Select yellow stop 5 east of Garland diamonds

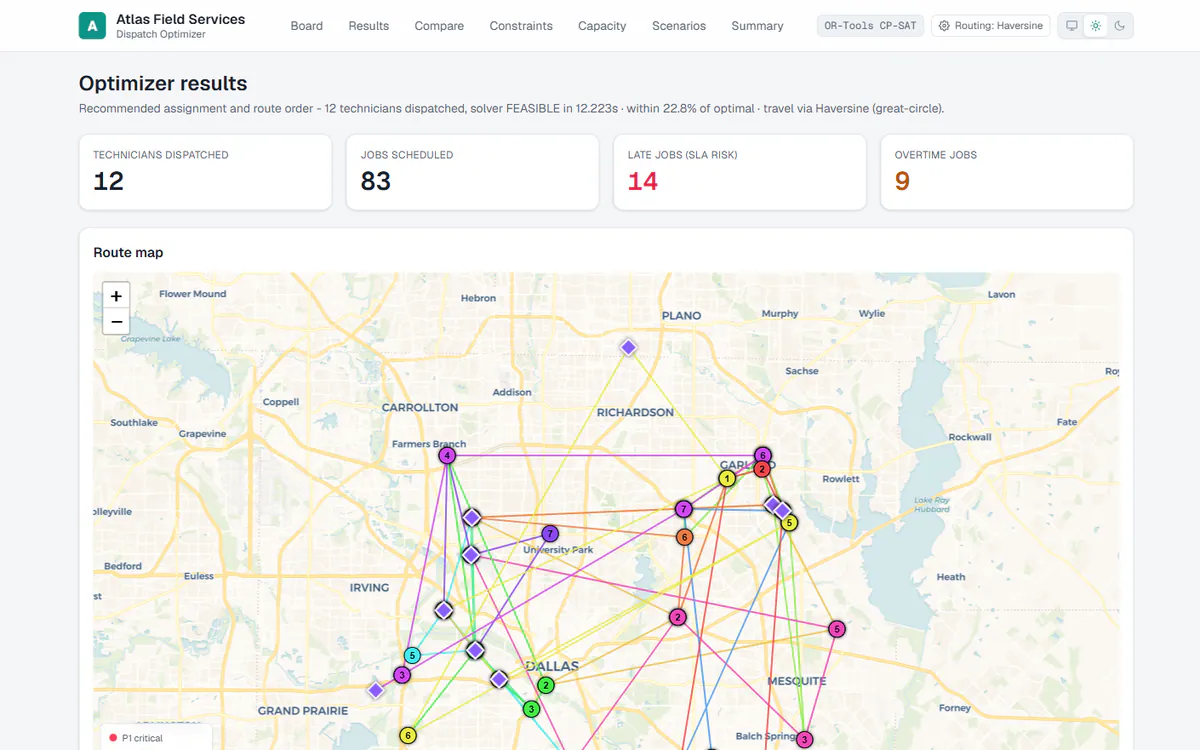coord(789,522)
